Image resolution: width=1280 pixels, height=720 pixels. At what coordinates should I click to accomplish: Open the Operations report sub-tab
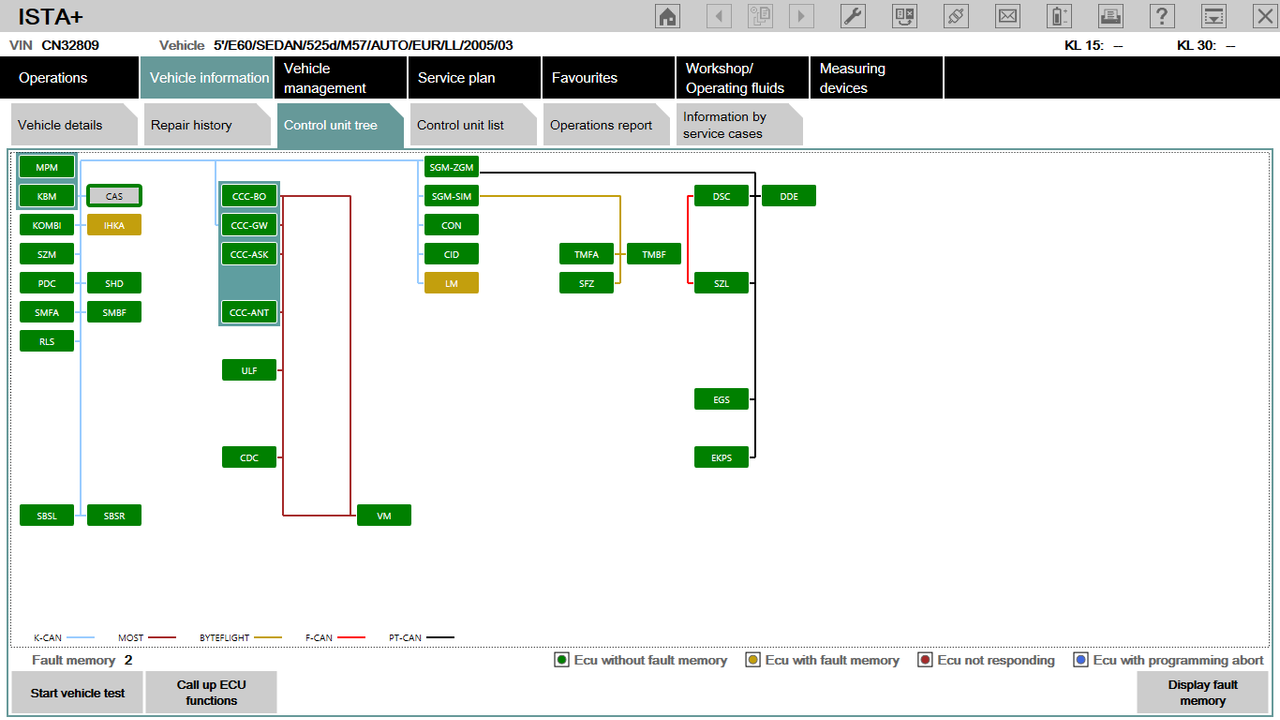pyautogui.click(x=606, y=125)
